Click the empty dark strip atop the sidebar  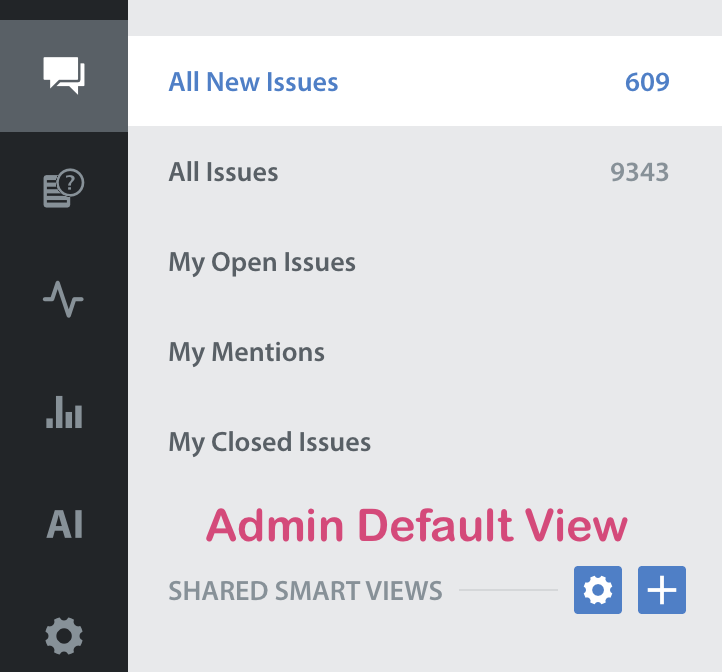pos(64,9)
